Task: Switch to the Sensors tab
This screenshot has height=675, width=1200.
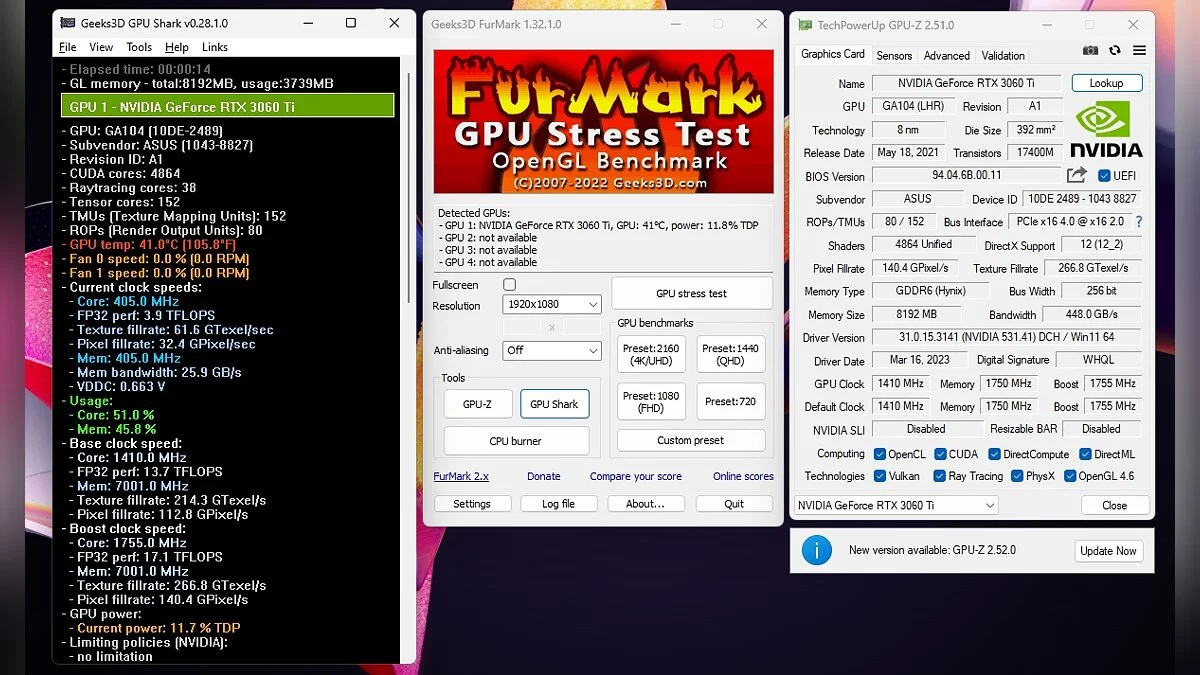Action: [x=893, y=56]
